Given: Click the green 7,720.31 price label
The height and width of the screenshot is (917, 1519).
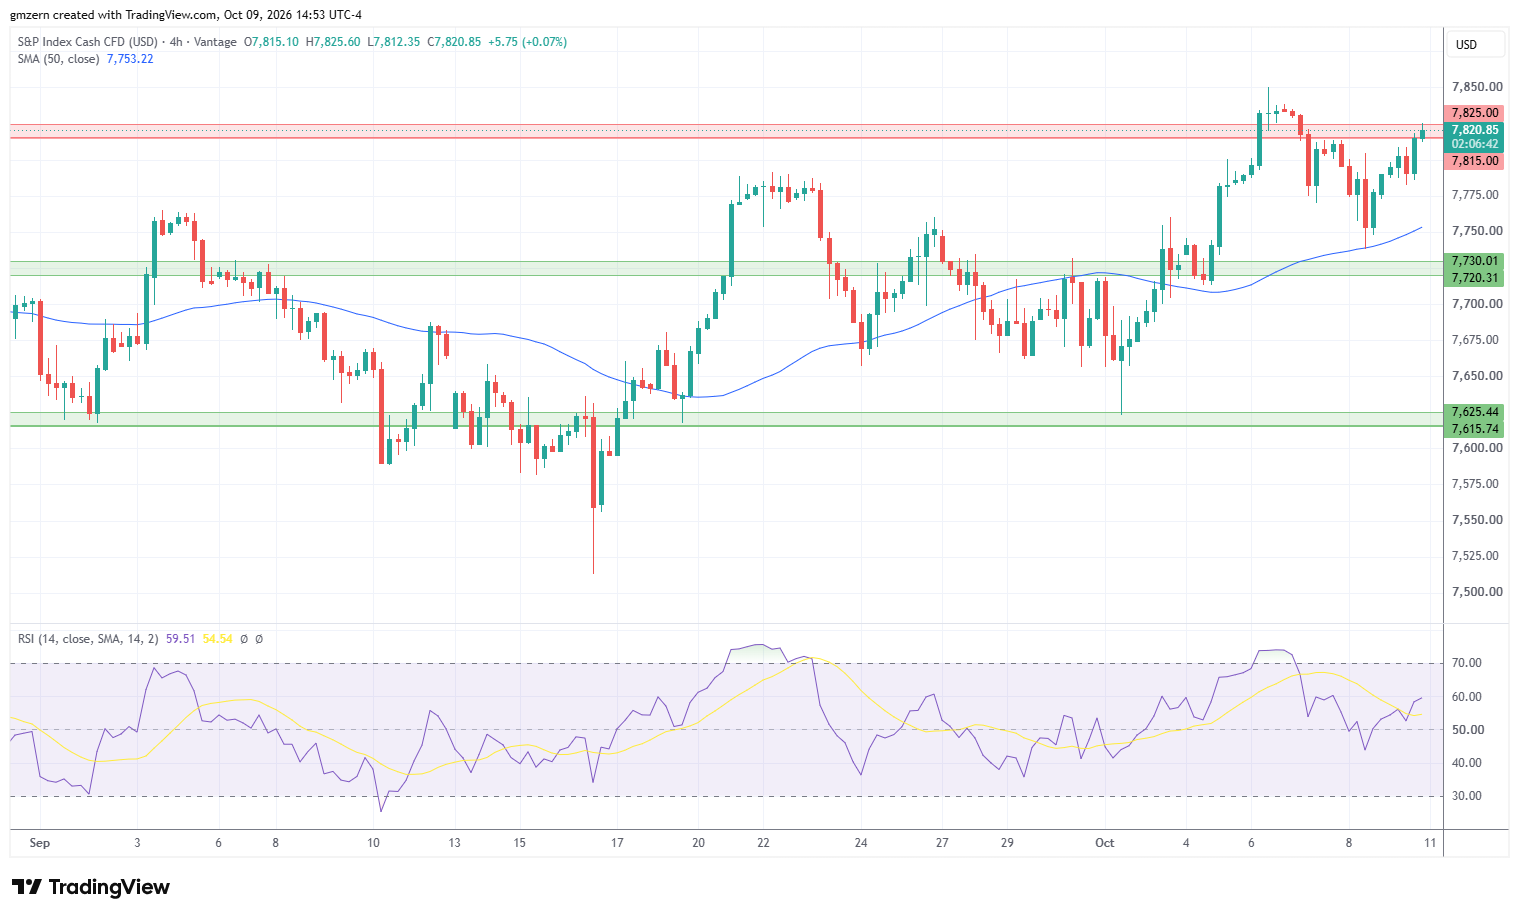Looking at the screenshot, I should tap(1474, 278).
